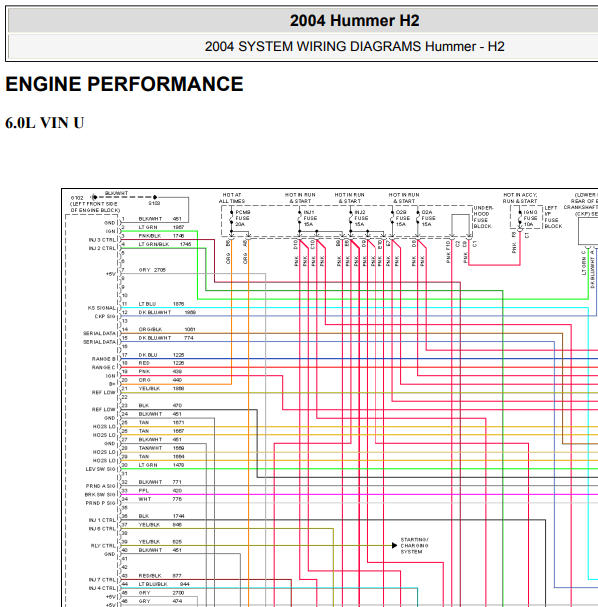The image size is (598, 607).
Task: Click the "2004 Hummer H2" title heading
Action: coord(355,21)
